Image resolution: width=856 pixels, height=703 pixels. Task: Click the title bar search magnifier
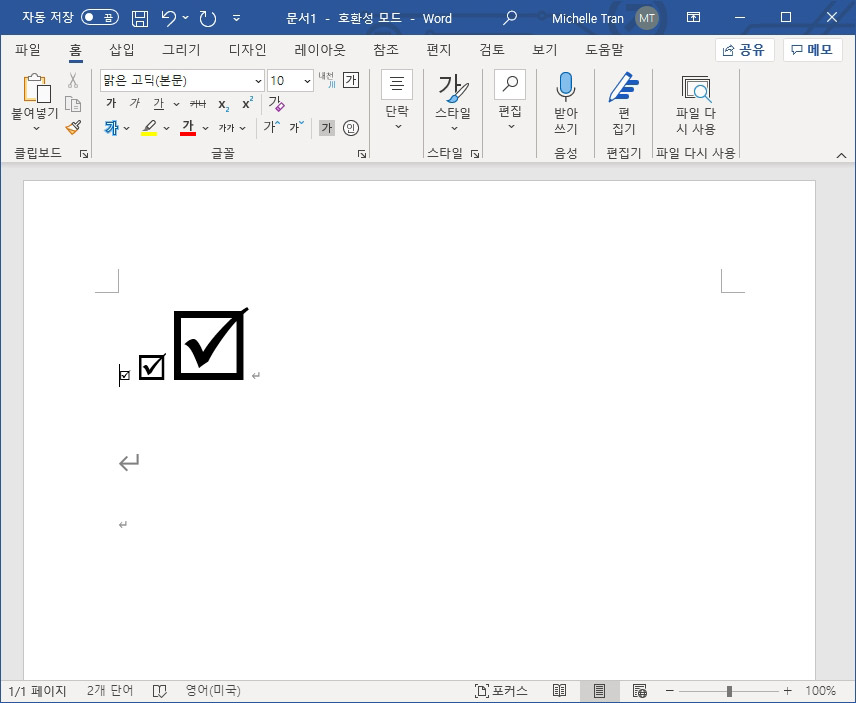[x=509, y=18]
